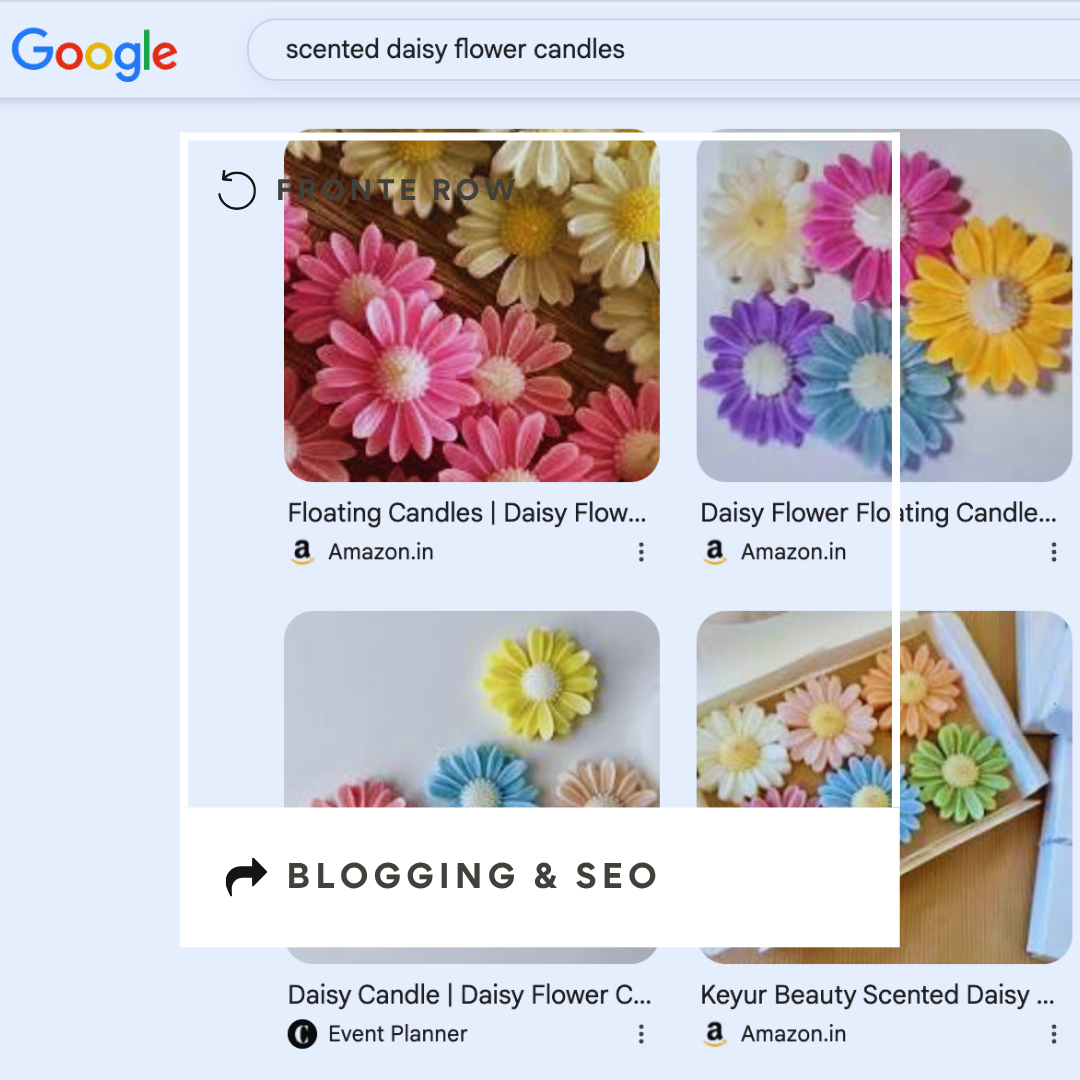The height and width of the screenshot is (1080, 1080).
Task: Click the share arrow icon beside BLOGGING & SEO
Action: (x=245, y=876)
